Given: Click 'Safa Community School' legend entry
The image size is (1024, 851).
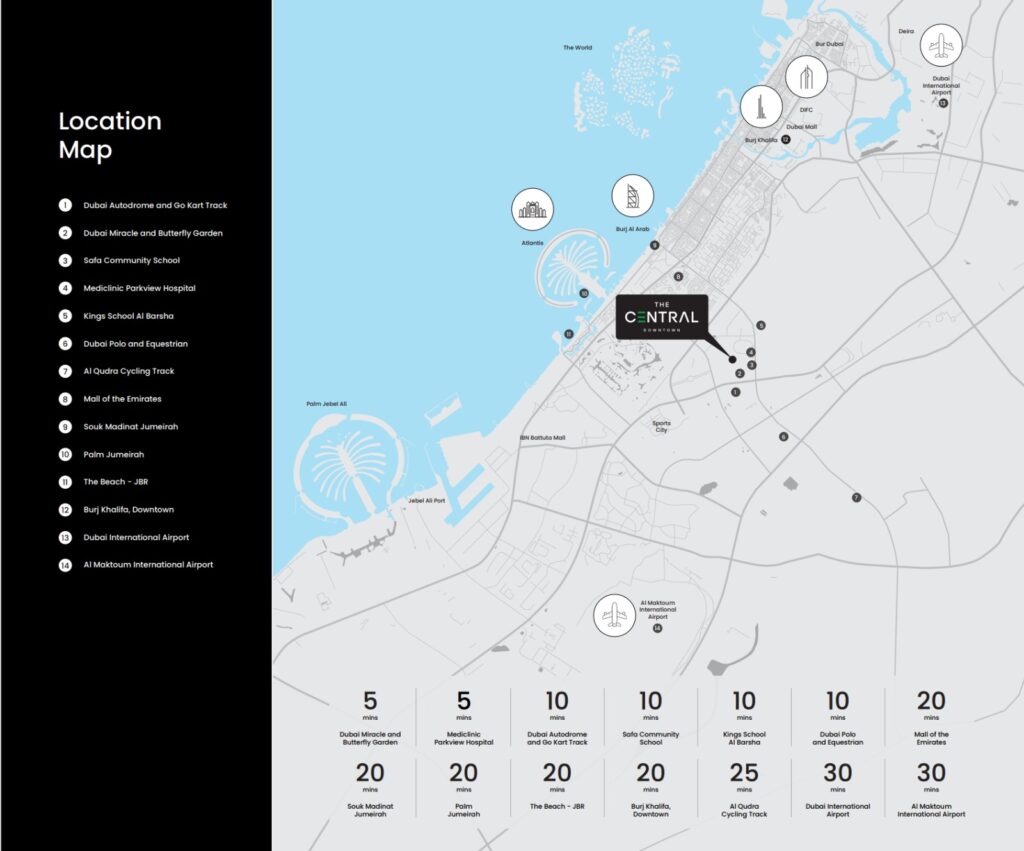Looking at the screenshot, I should coord(131,261).
